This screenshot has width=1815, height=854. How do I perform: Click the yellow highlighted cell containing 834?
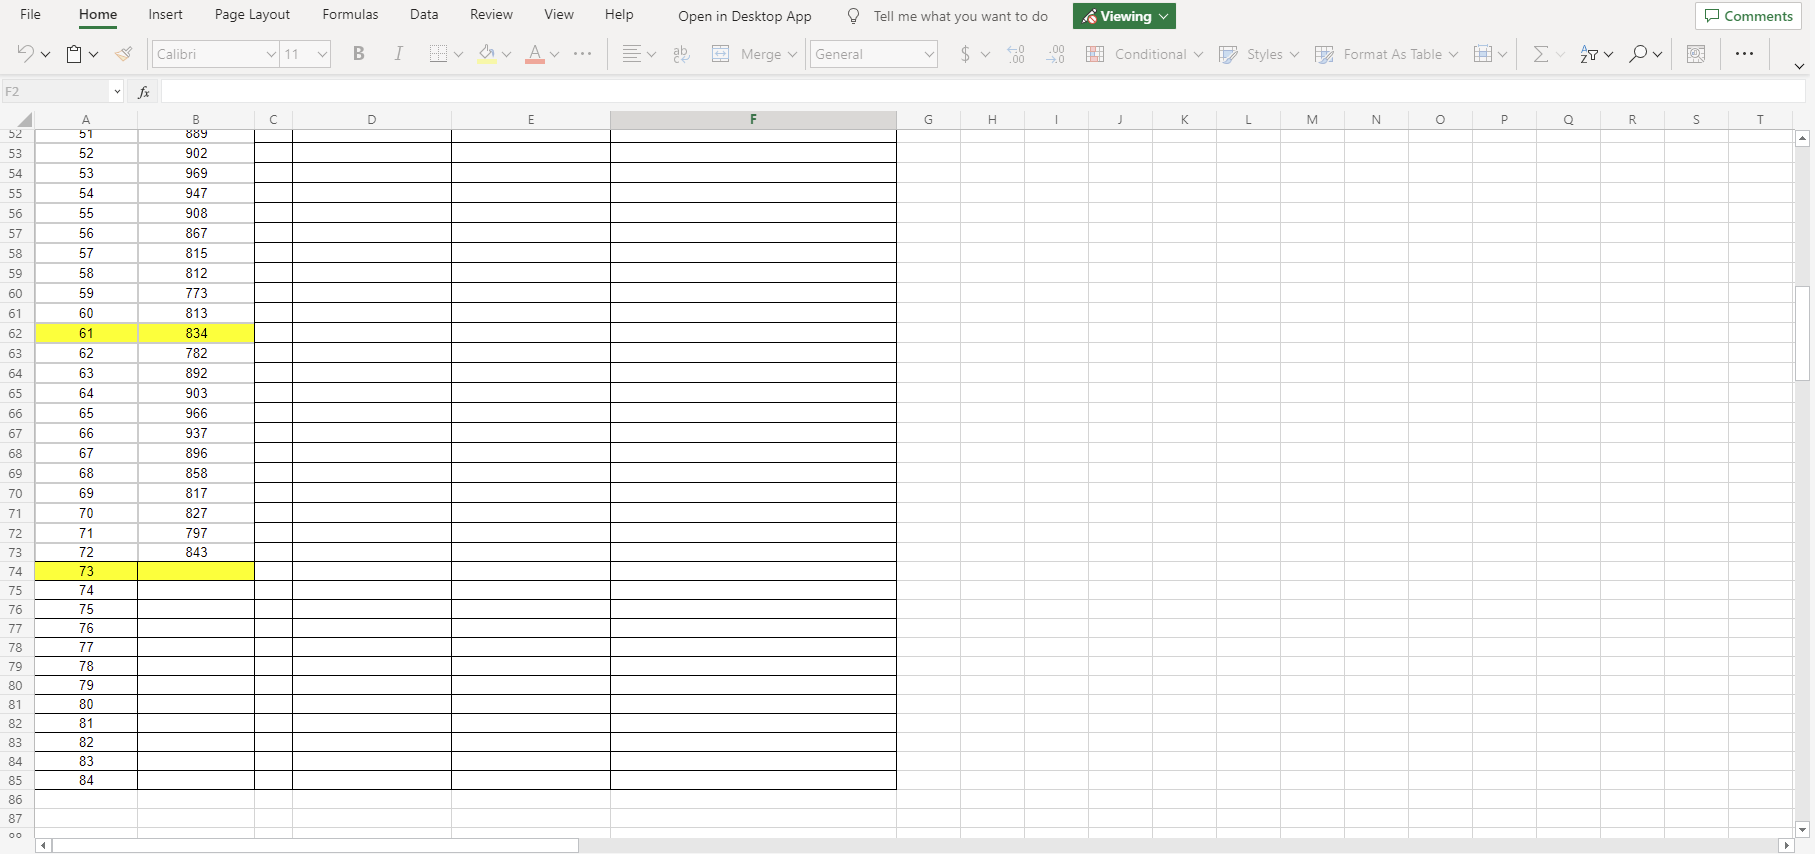click(196, 333)
